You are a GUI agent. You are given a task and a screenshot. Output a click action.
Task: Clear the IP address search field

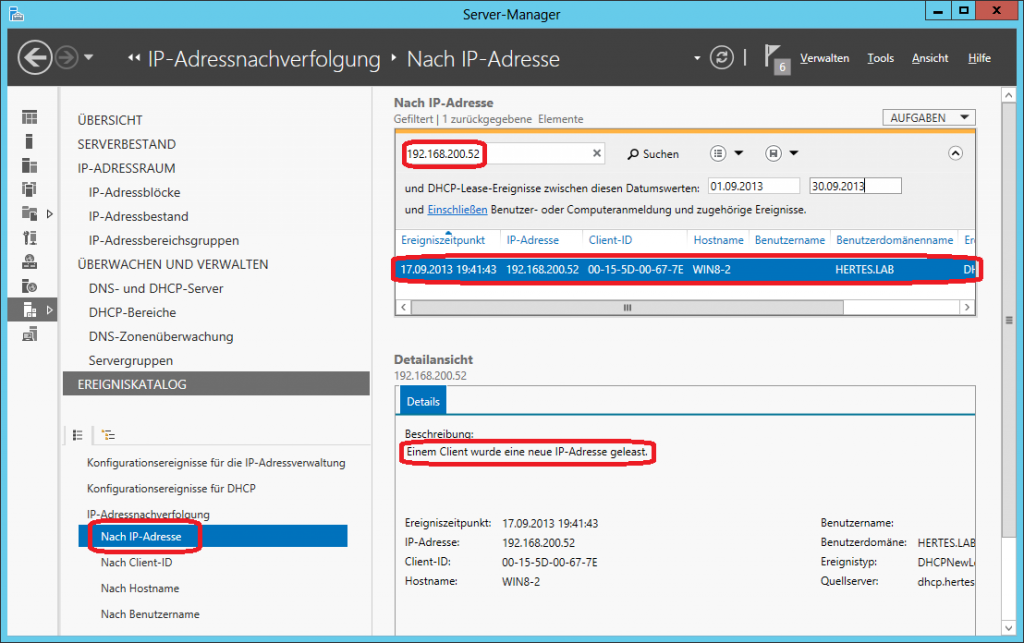pyautogui.click(x=597, y=154)
